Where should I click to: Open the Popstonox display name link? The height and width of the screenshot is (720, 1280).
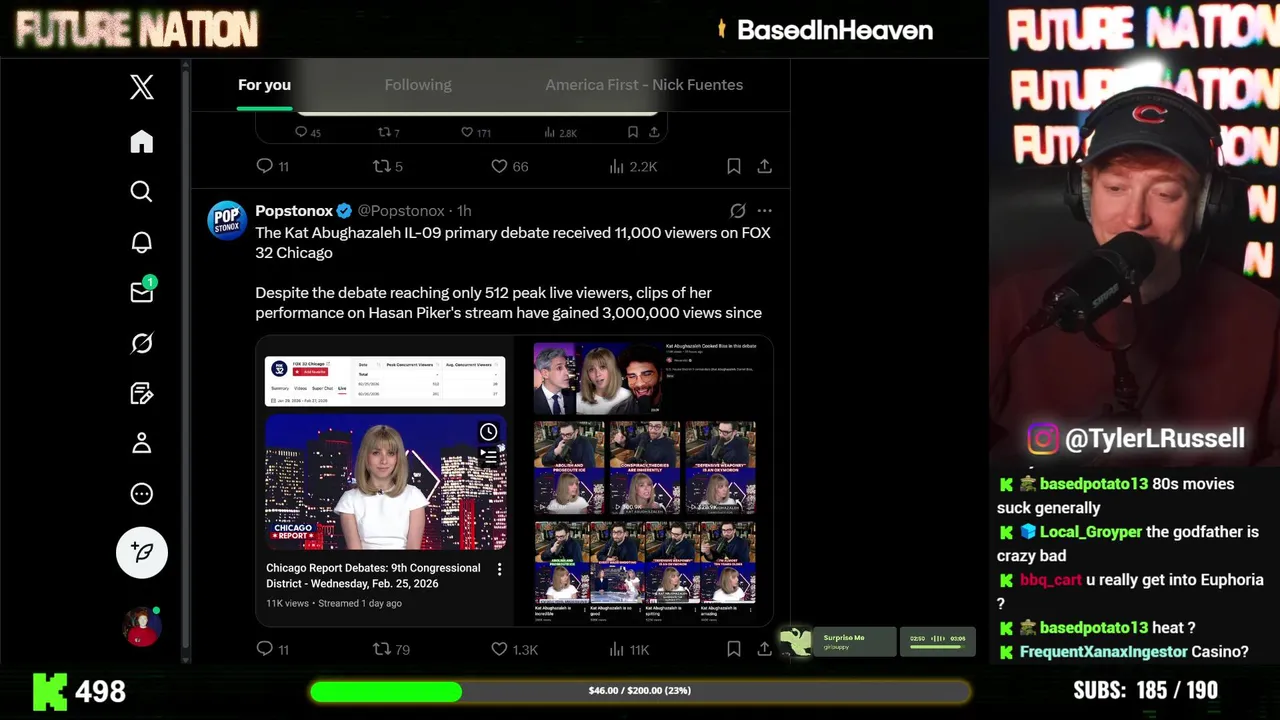click(x=294, y=211)
